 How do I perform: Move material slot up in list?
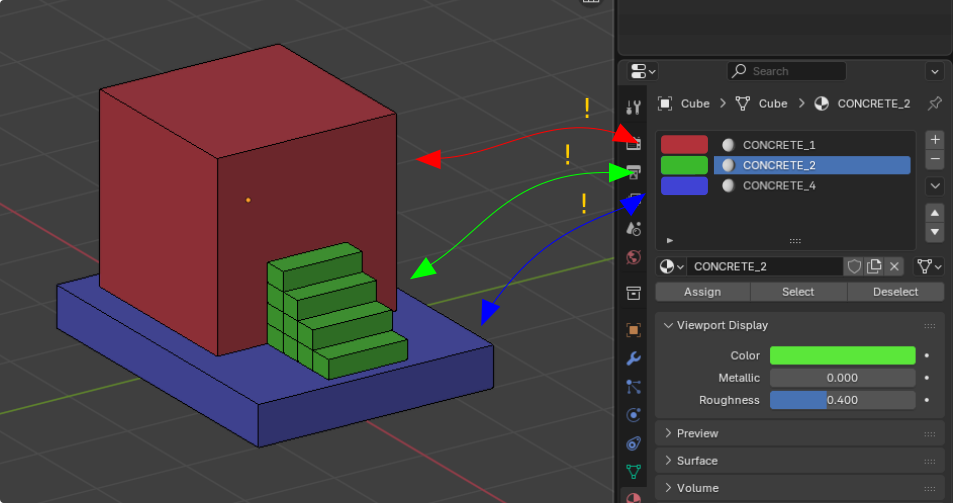(x=935, y=213)
